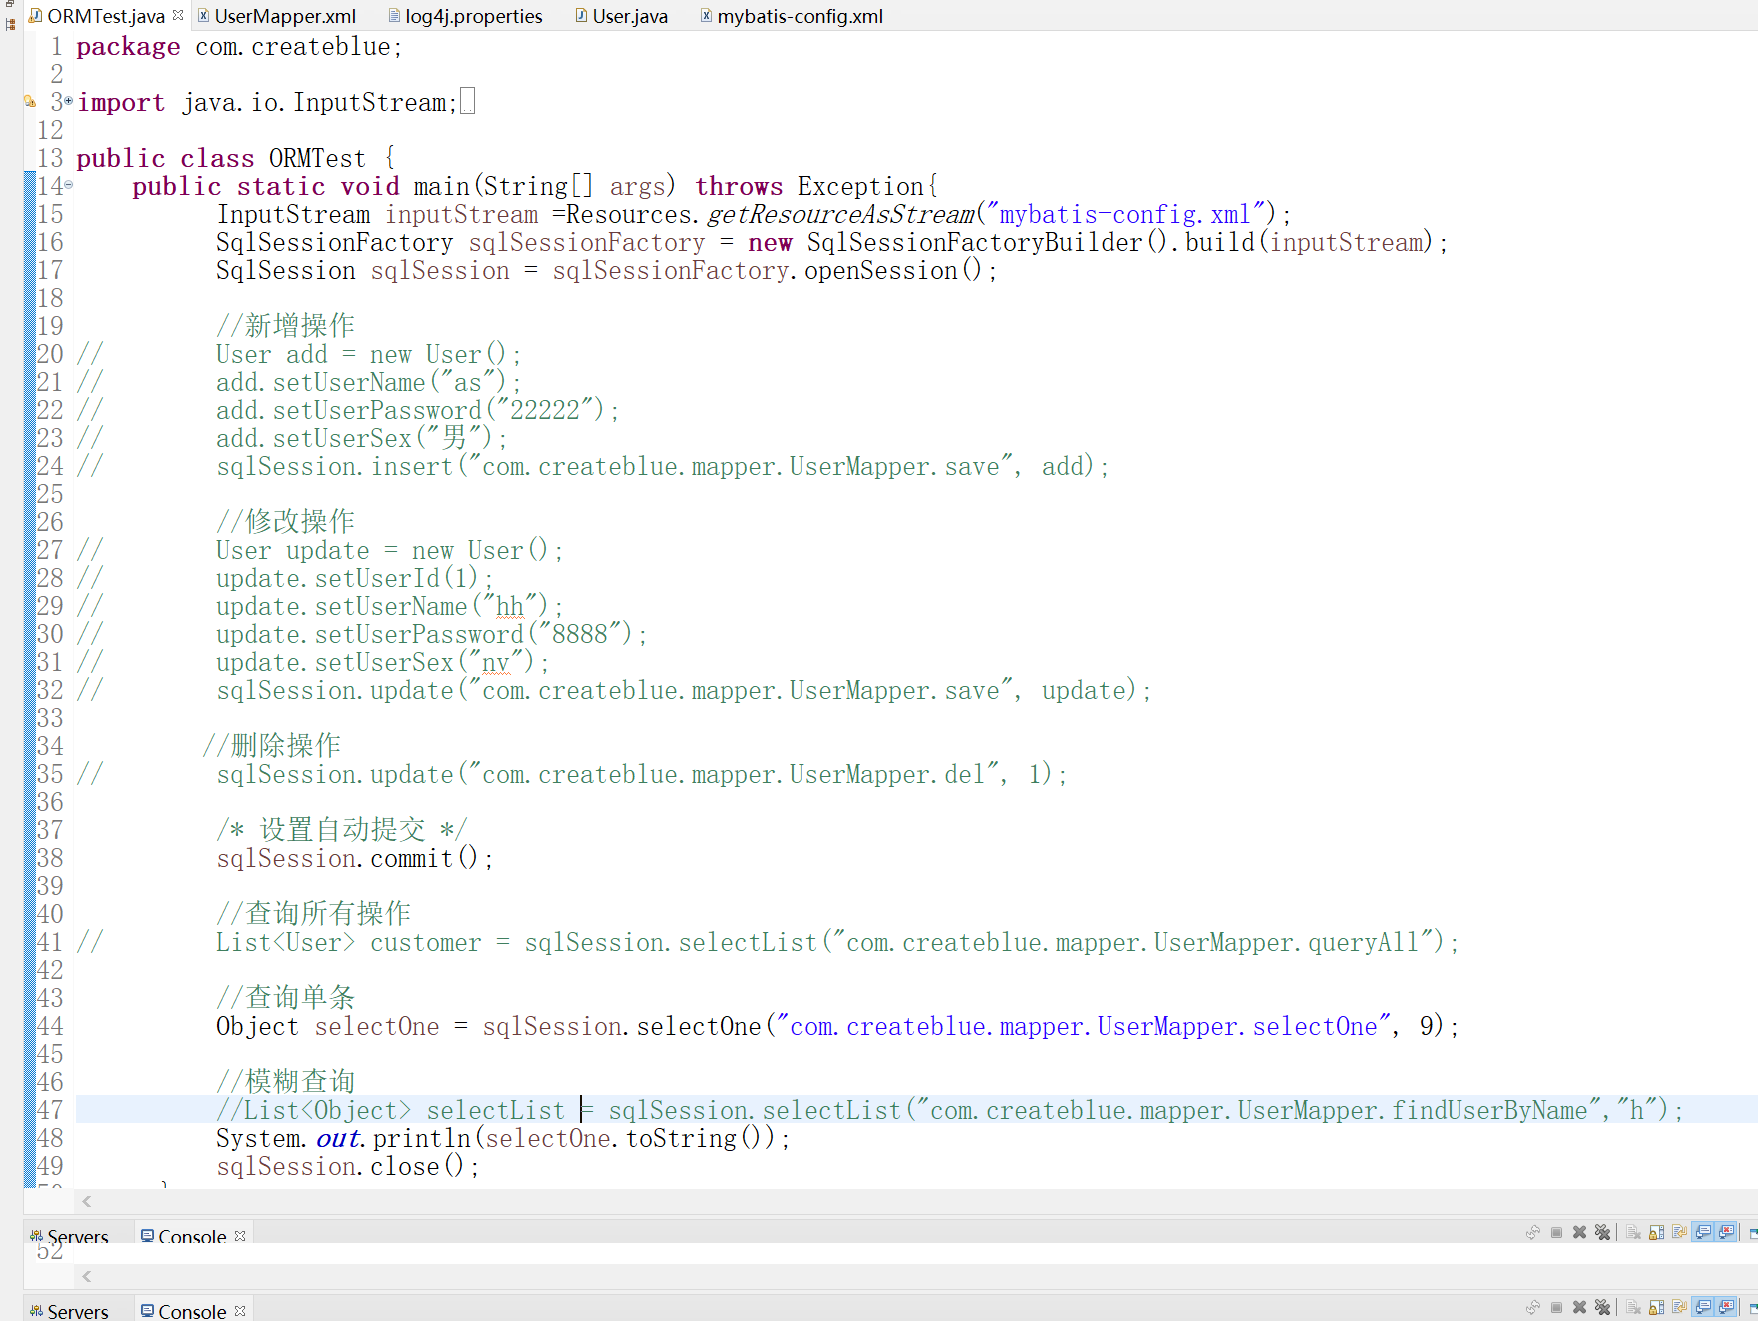
Task: Open the hierarchy view icon in left sidebar
Action: pos(11,24)
